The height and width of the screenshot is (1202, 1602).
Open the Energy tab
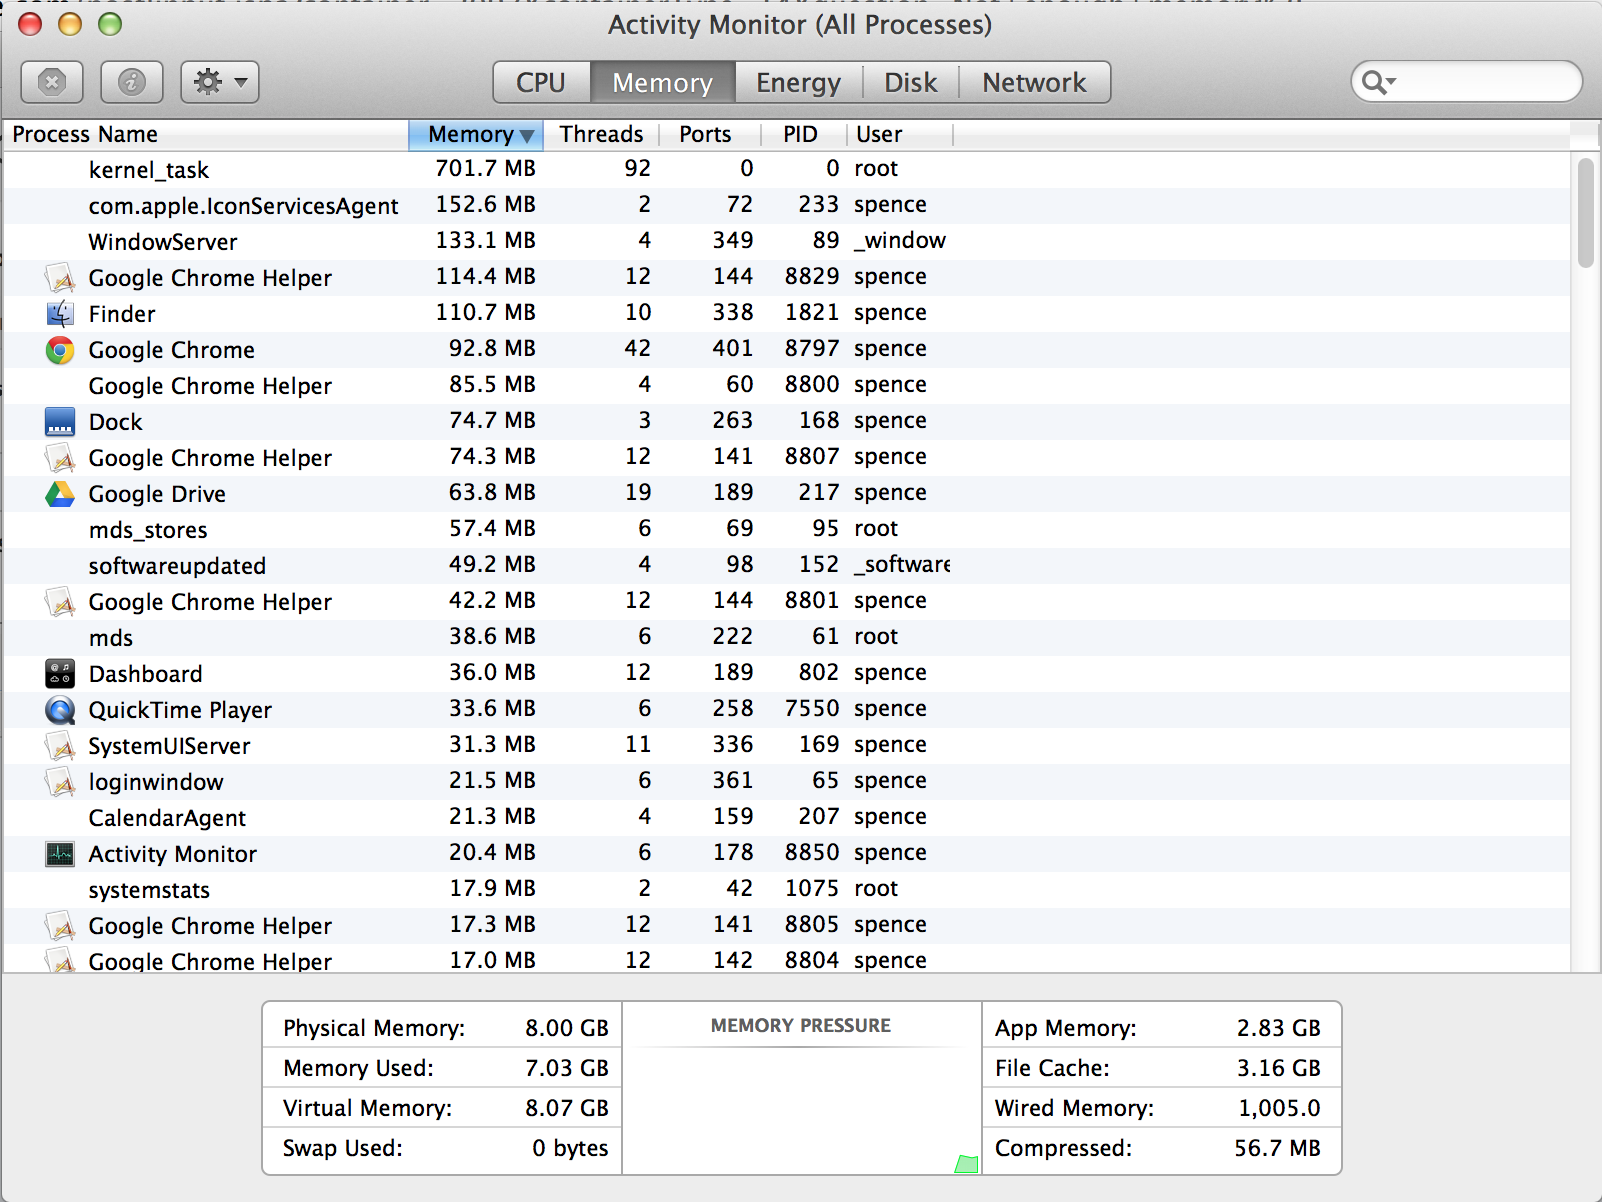click(798, 82)
